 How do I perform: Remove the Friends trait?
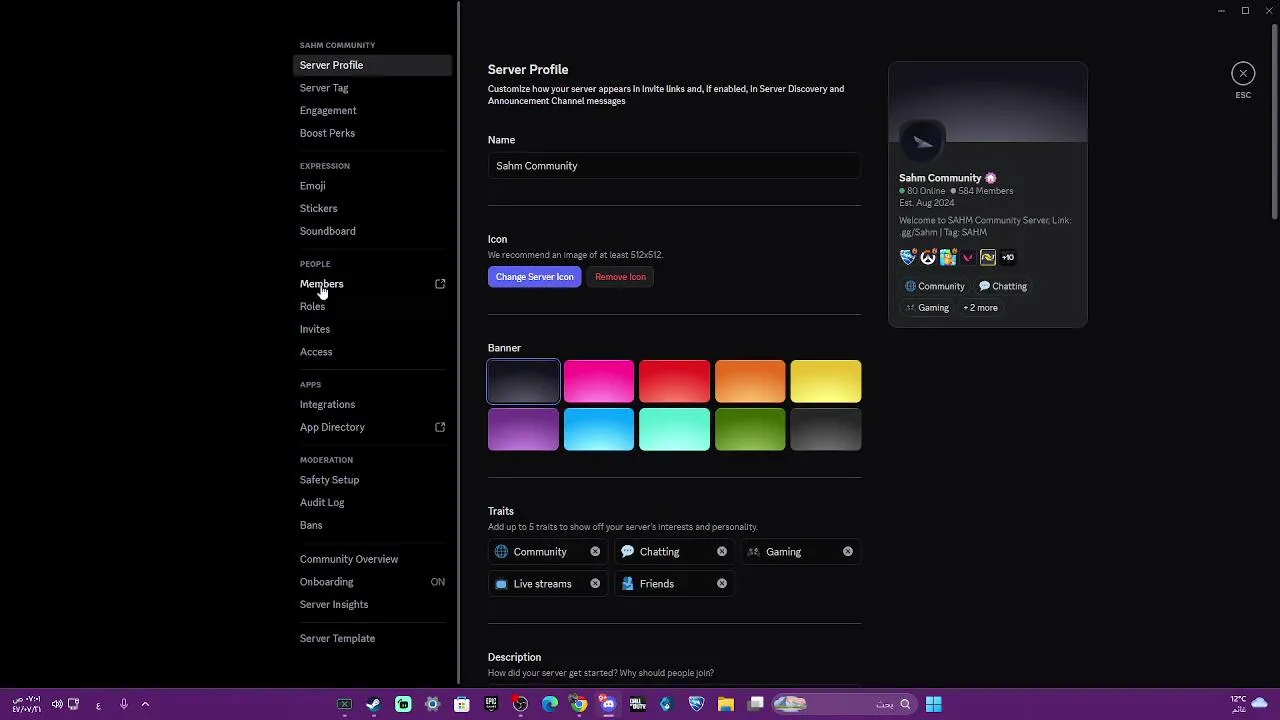tap(722, 584)
